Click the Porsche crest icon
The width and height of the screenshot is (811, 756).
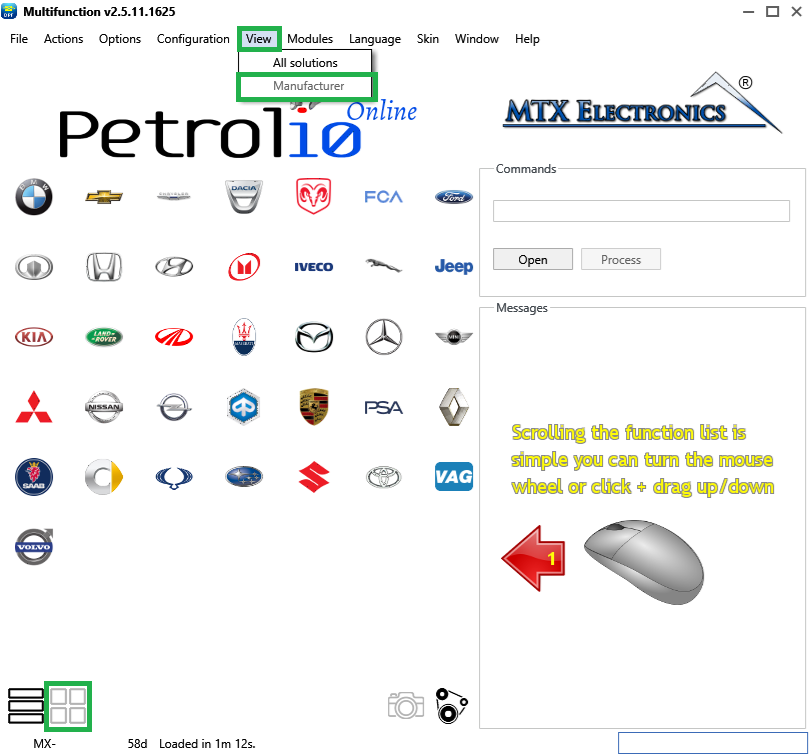313,407
